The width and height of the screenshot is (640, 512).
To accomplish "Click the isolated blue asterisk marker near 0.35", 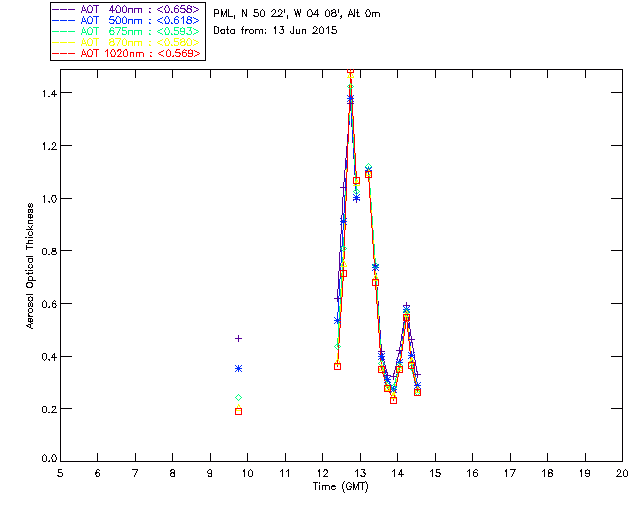I will [x=239, y=369].
